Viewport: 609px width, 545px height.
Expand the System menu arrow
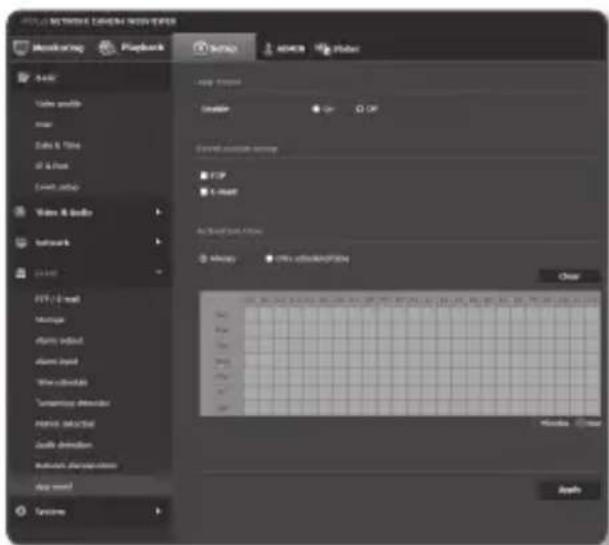point(158,511)
